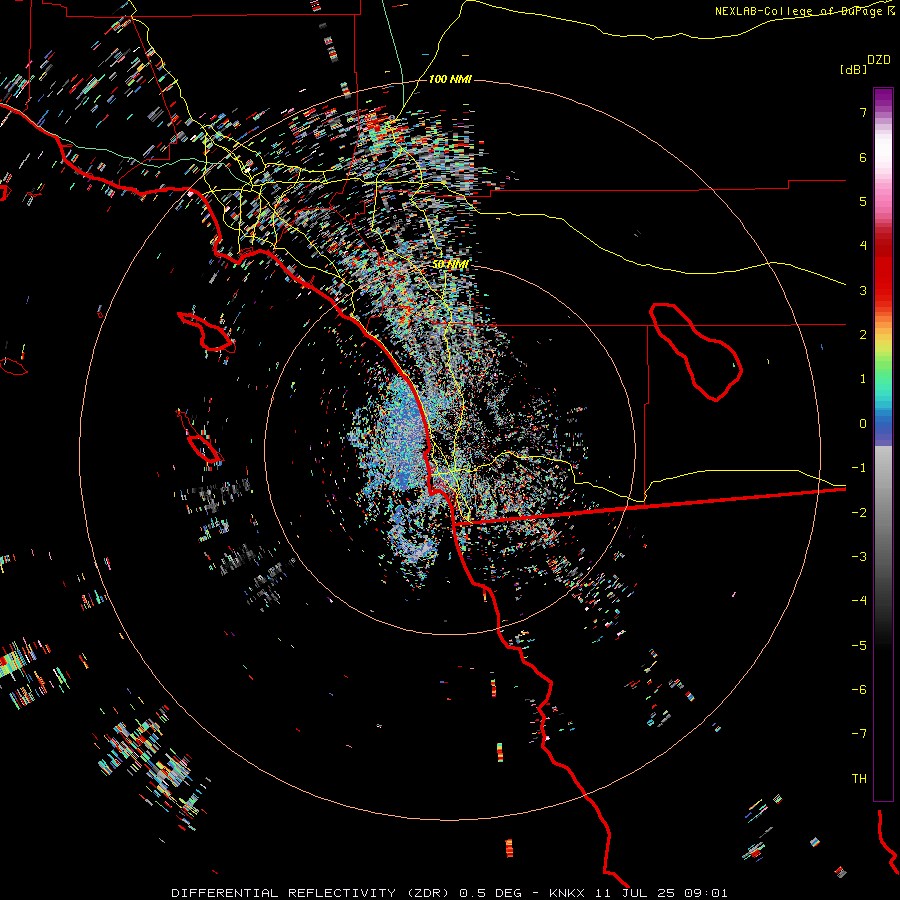Viewport: 900px width, 900px height.
Task: Click the 0 value on color scale
Action: [x=863, y=424]
